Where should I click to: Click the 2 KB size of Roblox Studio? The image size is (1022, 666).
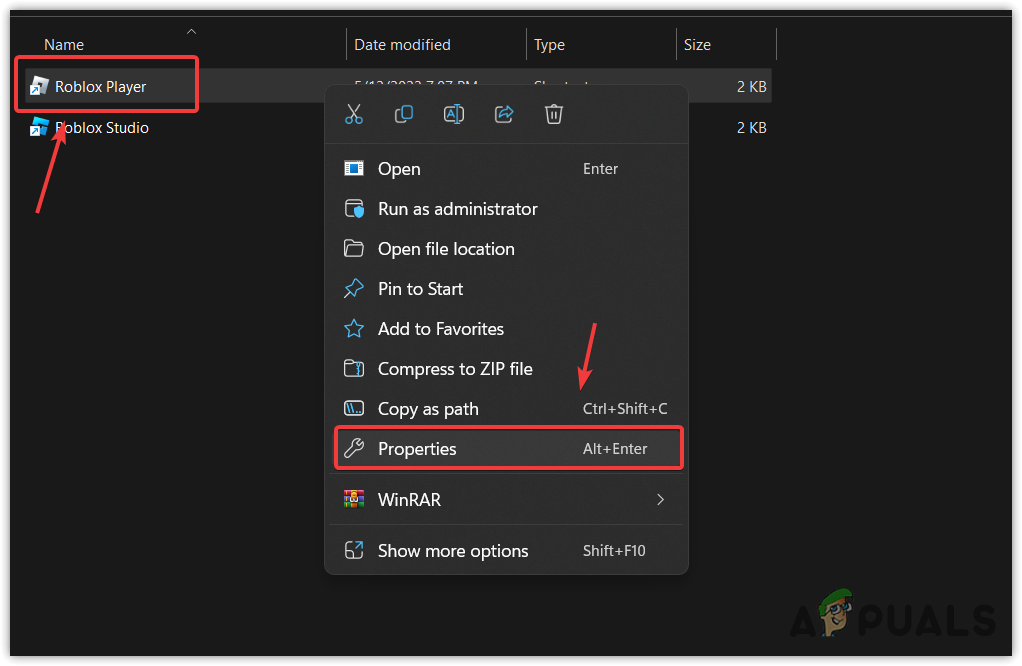pyautogui.click(x=752, y=128)
